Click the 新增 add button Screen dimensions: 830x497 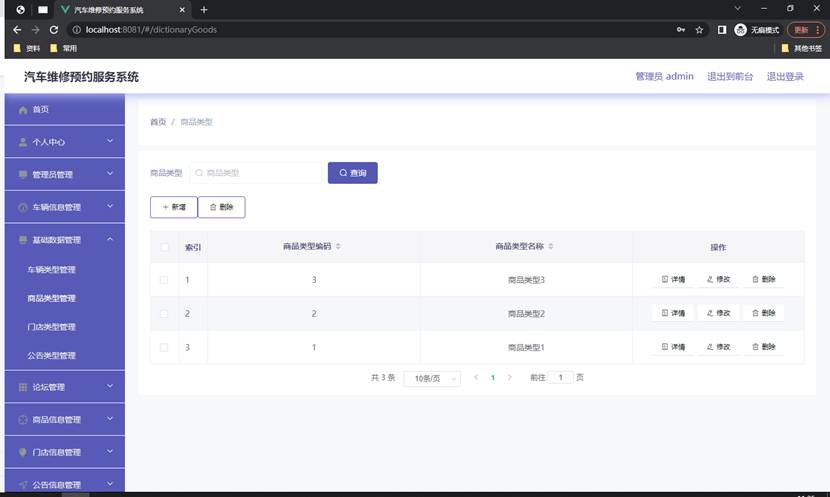point(174,207)
